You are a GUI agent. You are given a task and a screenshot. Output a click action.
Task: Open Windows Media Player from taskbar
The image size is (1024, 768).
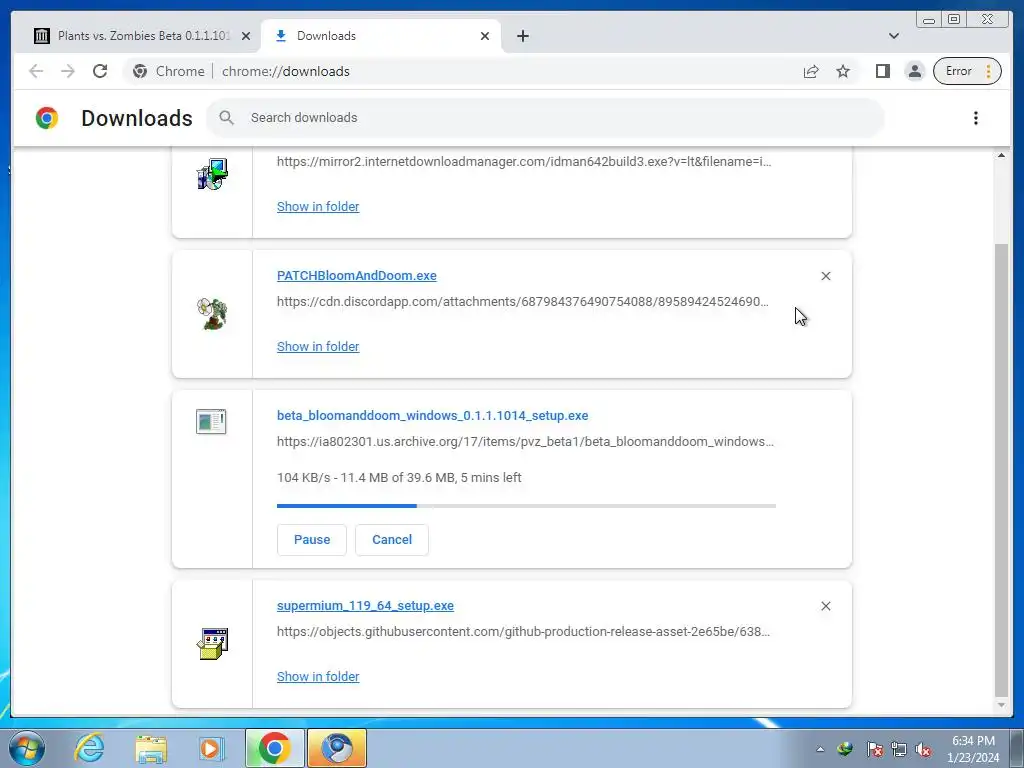[212, 748]
